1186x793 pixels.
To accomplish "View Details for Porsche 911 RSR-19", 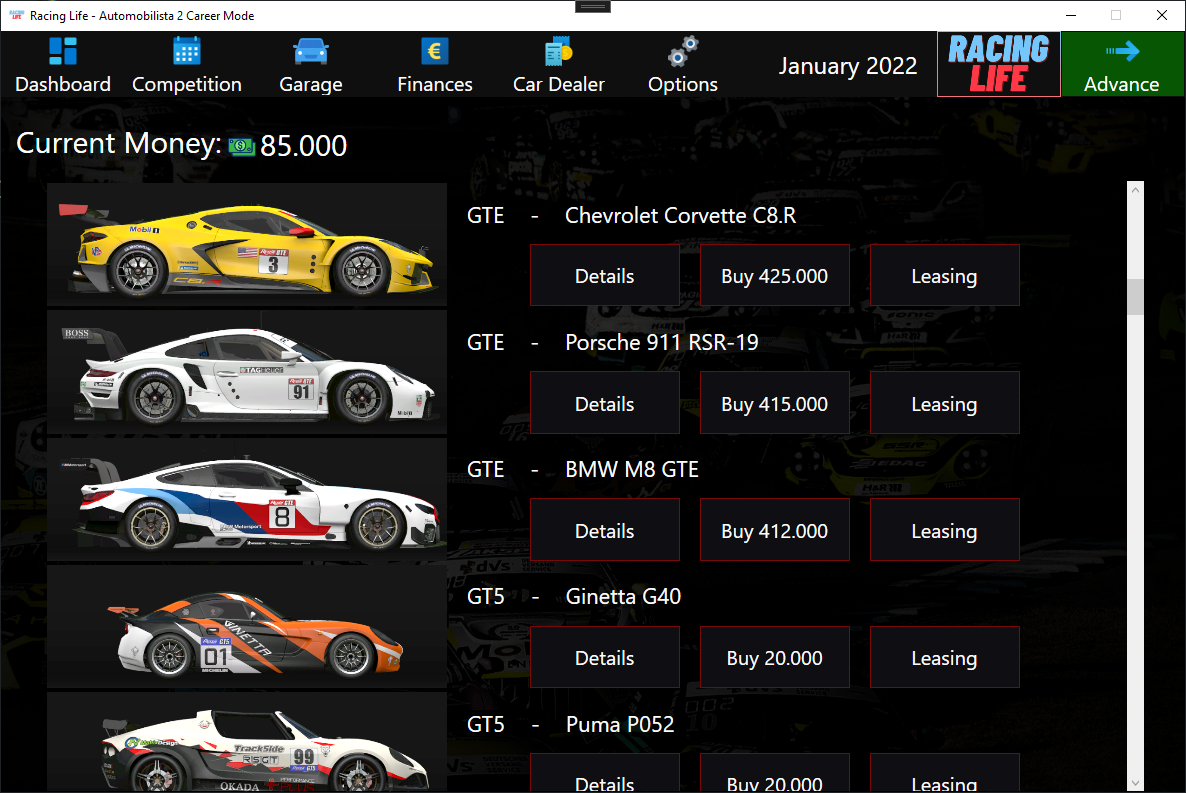I will [x=604, y=403].
